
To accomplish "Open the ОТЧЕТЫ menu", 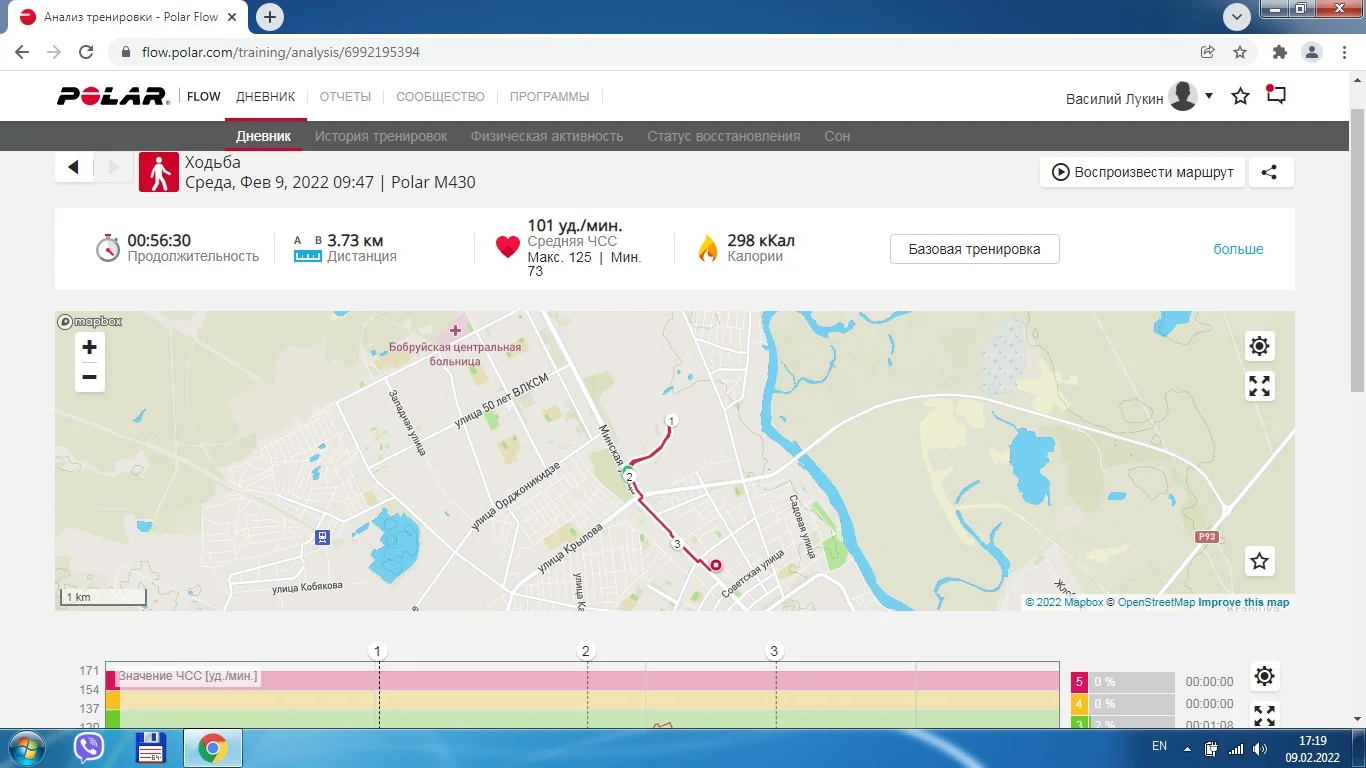I will point(345,97).
